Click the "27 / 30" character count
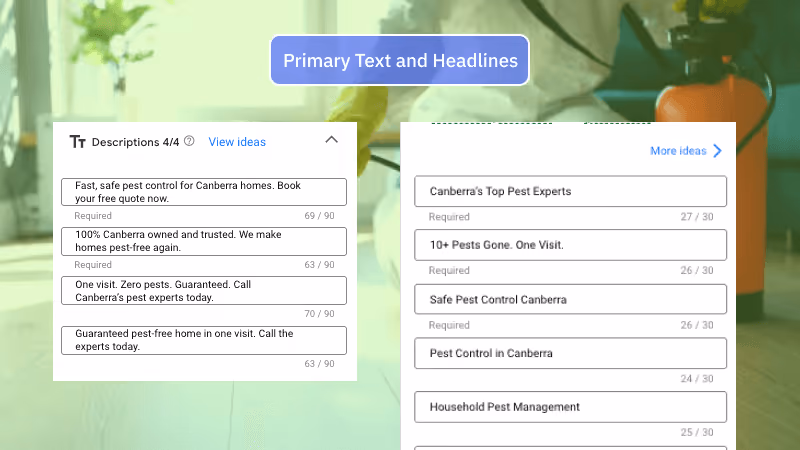Image resolution: width=800 pixels, height=450 pixels. tap(697, 217)
